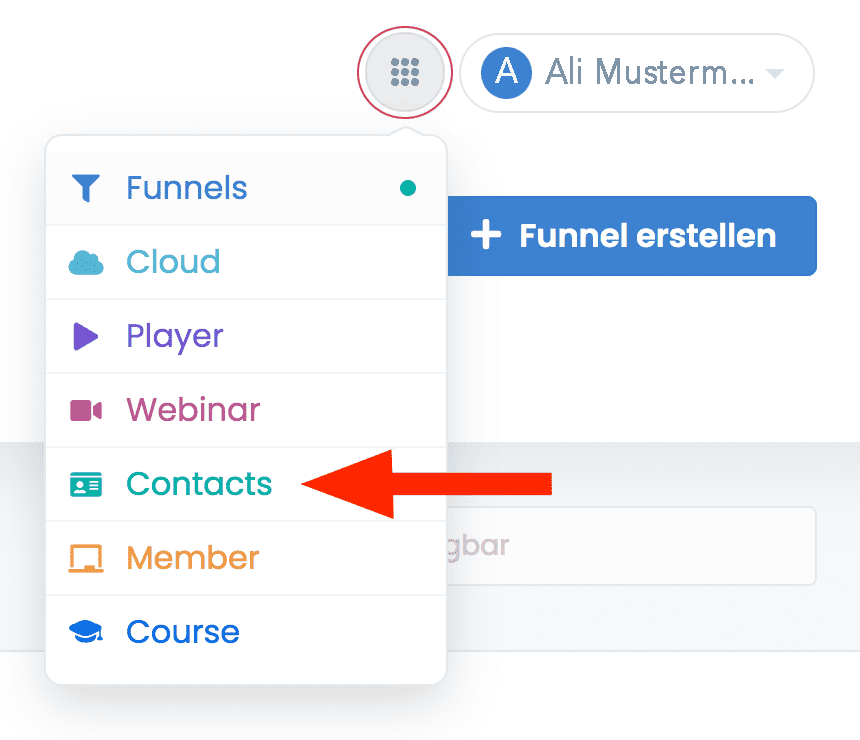Image resolution: width=860 pixels, height=740 pixels.
Task: Click the green status dot beside Funnels
Action: 408,188
